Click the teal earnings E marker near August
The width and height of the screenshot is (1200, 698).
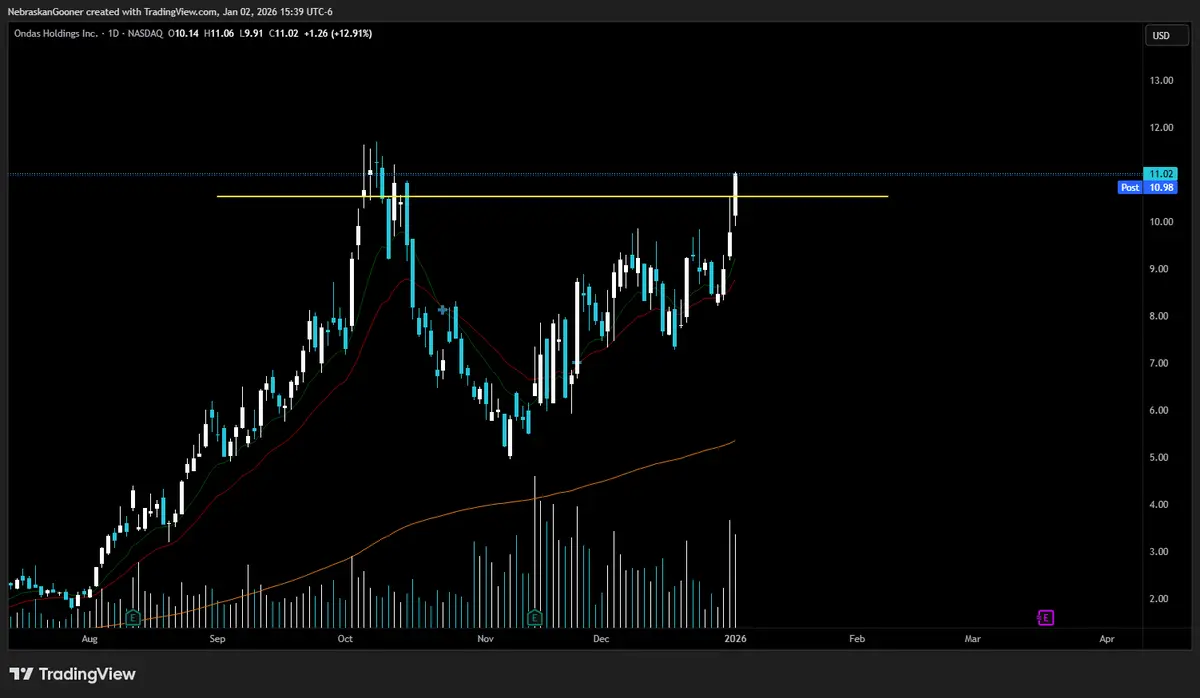pyautogui.click(x=132, y=617)
